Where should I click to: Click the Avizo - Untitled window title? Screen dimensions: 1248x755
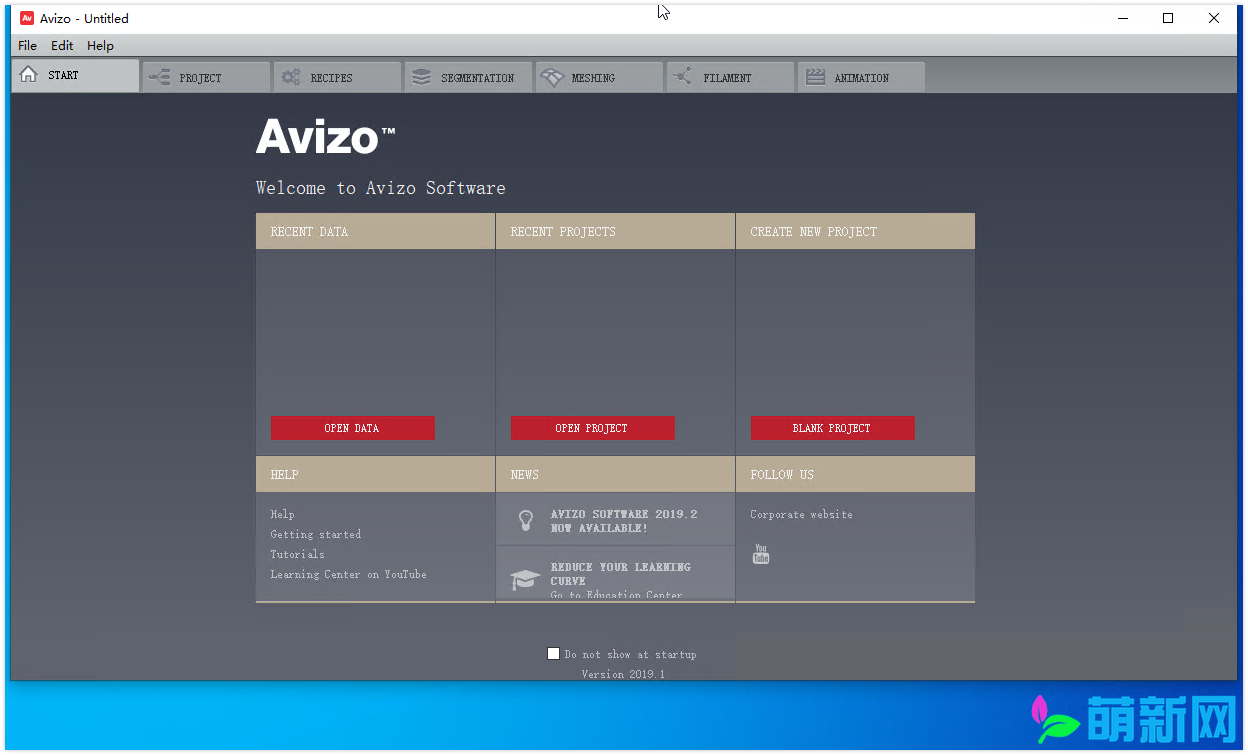[x=84, y=18]
